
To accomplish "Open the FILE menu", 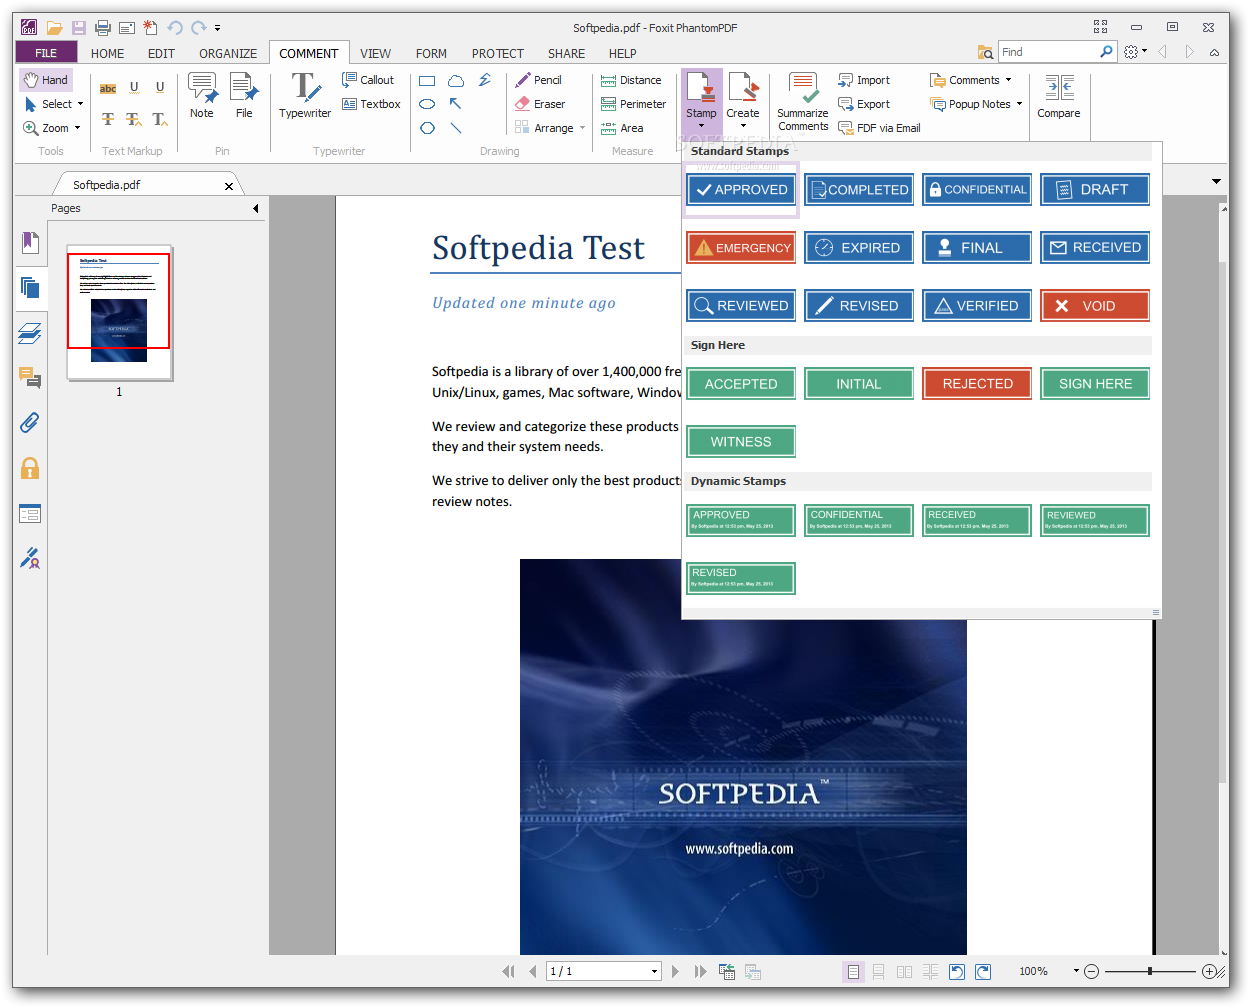I will 46,53.
